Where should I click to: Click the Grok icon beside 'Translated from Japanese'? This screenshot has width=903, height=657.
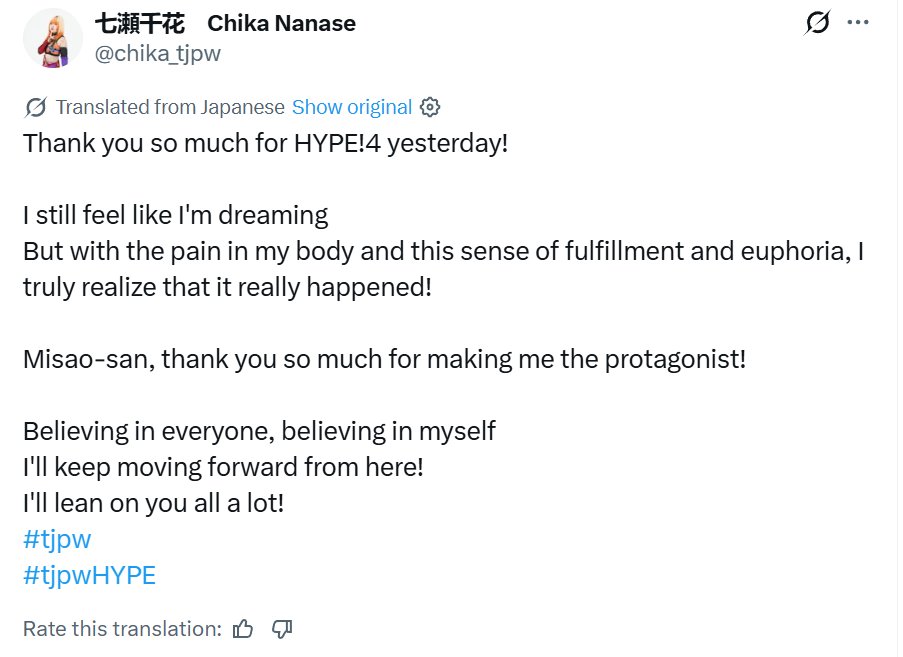pos(36,107)
